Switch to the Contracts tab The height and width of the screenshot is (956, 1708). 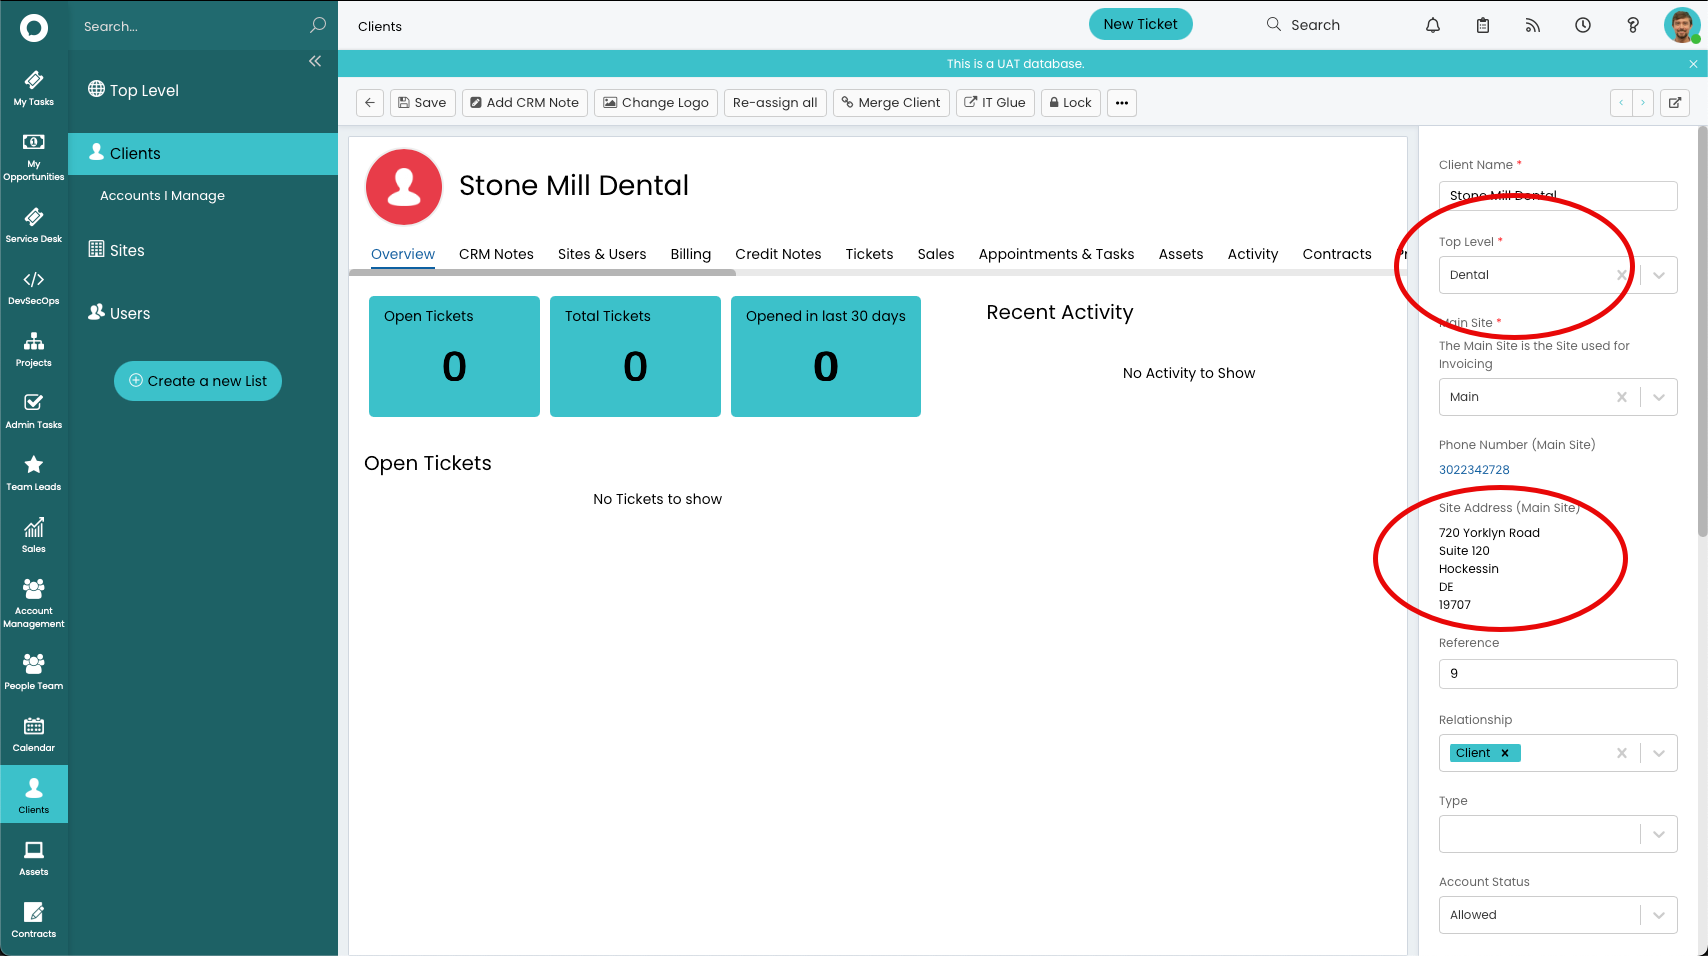coord(1337,254)
